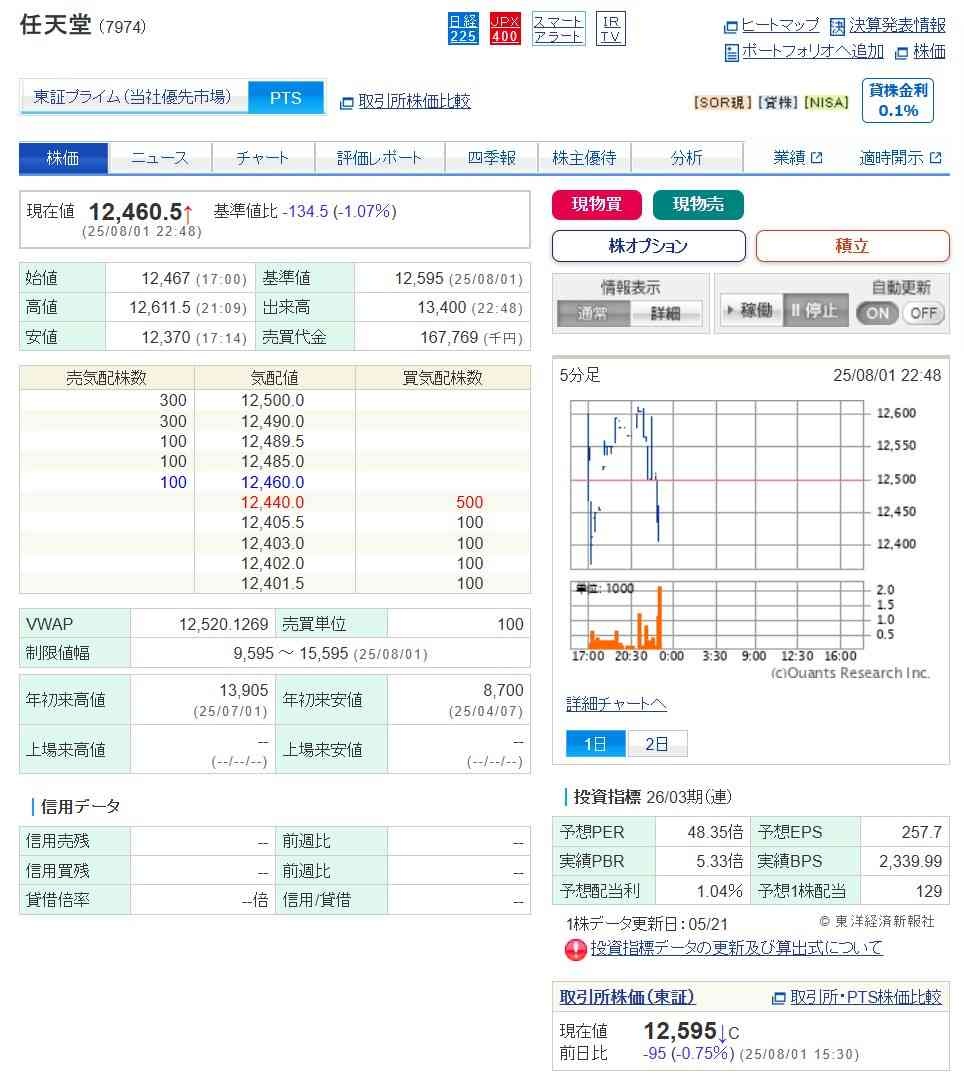Click the bid price 12,401.5
964x1086 pixels.
[x=272, y=583]
